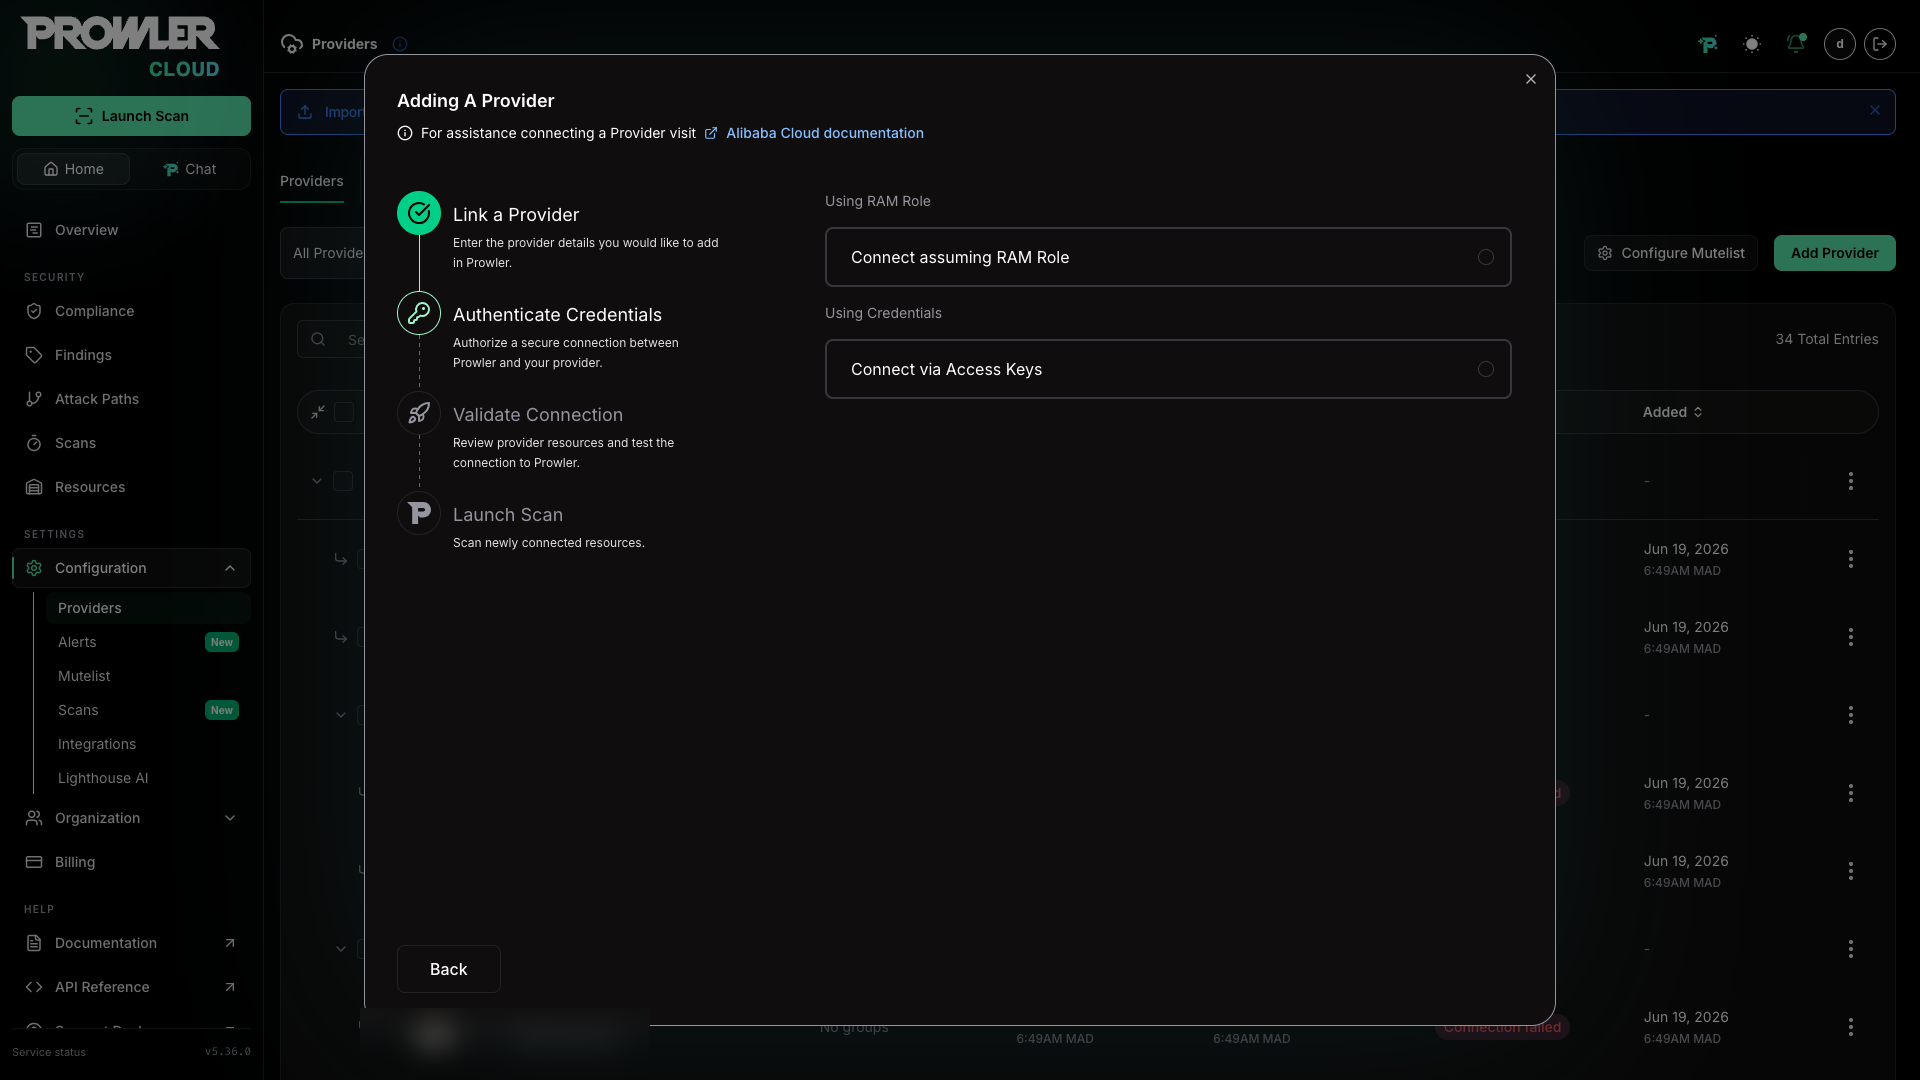
Task: Click the Overview icon in sidebar
Action: (x=34, y=230)
